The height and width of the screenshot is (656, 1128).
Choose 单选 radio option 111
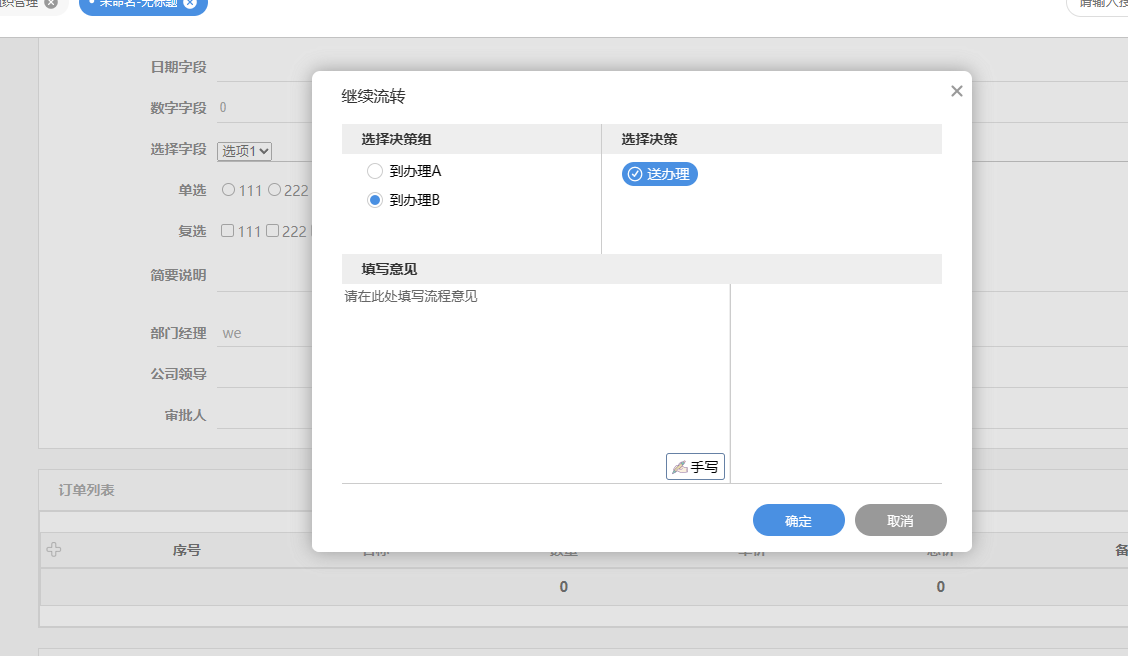coord(229,189)
